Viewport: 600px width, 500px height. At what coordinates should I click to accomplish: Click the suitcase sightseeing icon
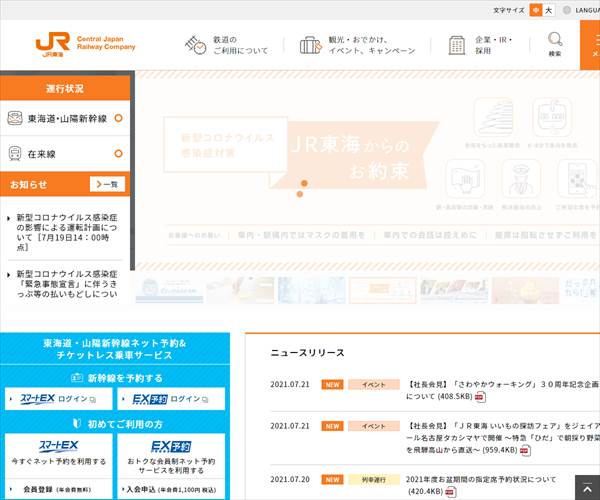pos(310,45)
